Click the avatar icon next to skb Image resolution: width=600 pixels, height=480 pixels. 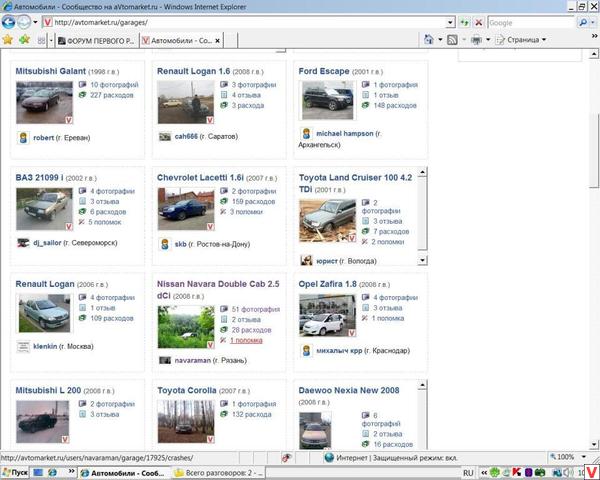tap(165, 244)
